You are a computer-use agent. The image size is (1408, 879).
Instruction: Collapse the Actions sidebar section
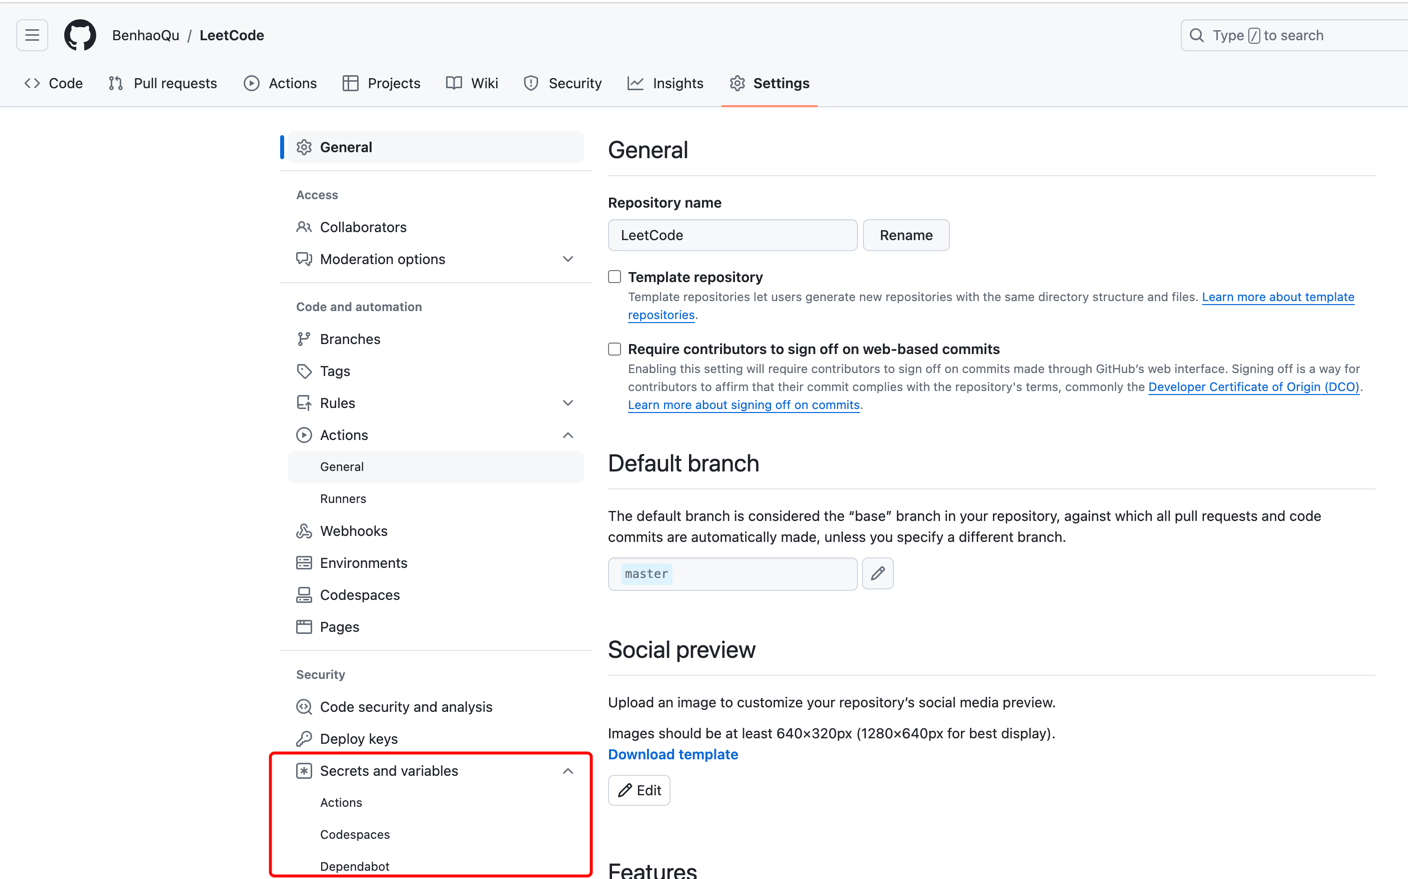[568, 435]
